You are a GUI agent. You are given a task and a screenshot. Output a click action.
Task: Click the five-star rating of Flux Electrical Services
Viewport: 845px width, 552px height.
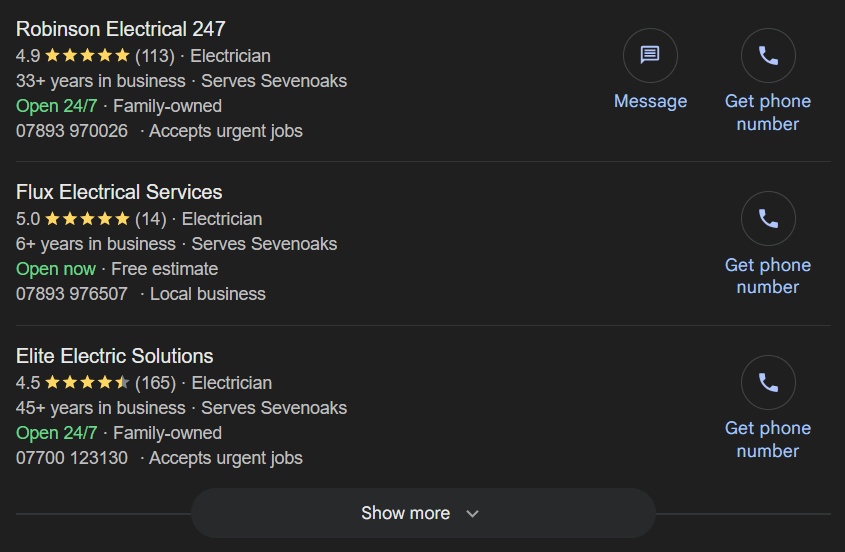click(x=87, y=219)
